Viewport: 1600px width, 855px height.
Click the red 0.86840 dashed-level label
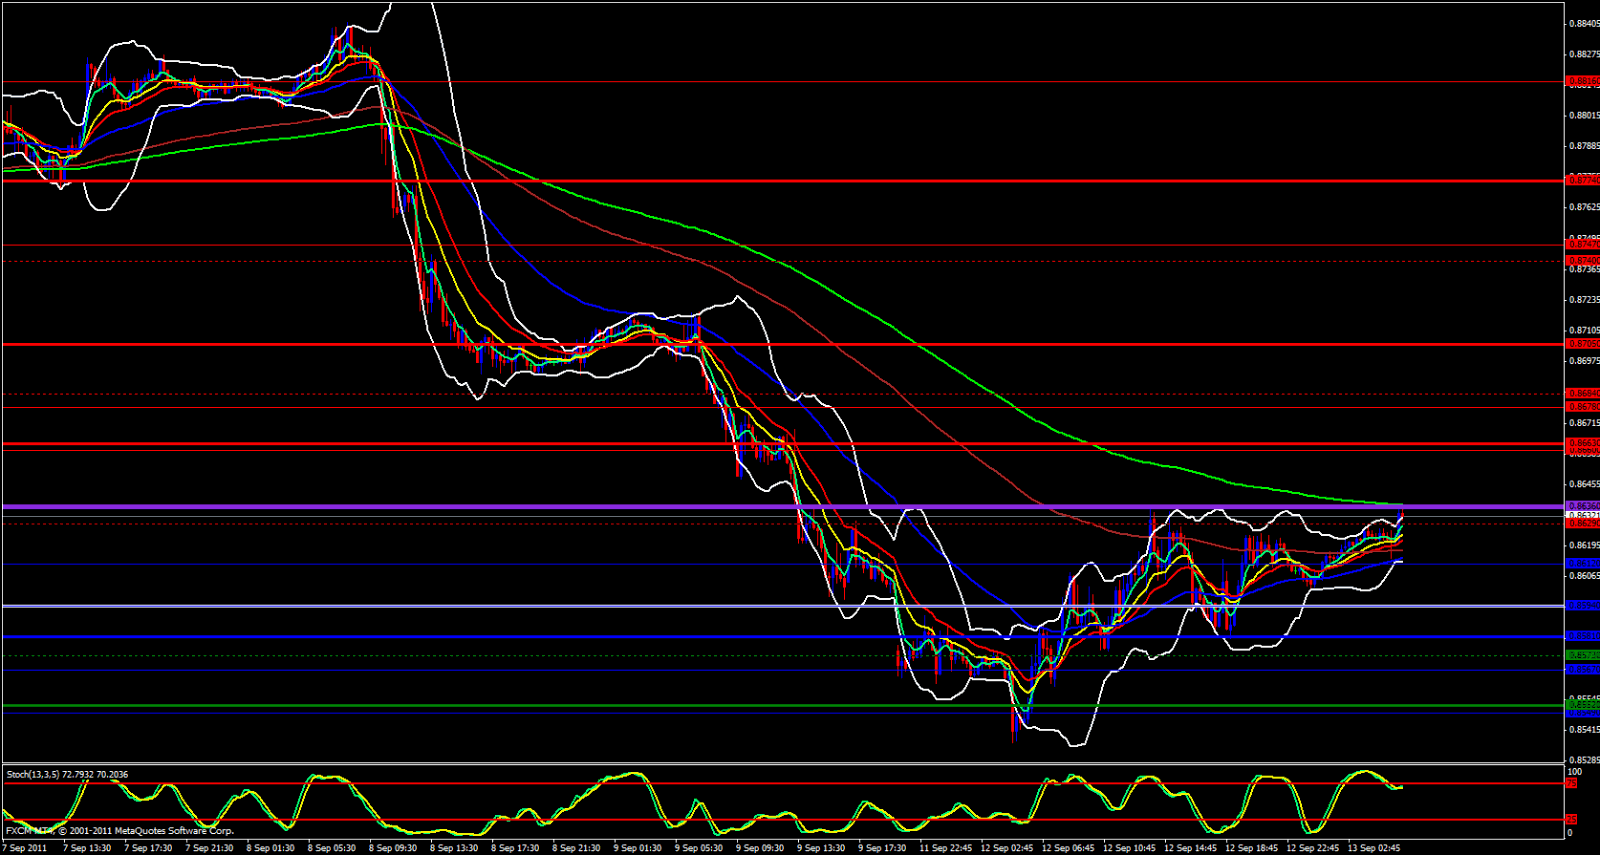pyautogui.click(x=1582, y=393)
